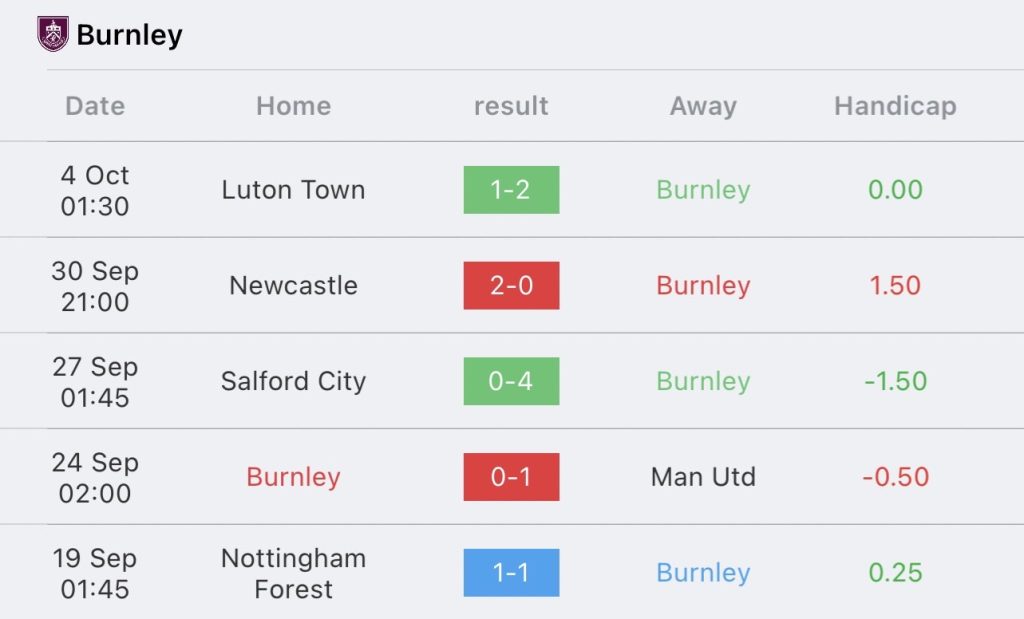The width and height of the screenshot is (1024, 619).
Task: Open the blue 1-1 draw result badge
Action: tap(511, 573)
